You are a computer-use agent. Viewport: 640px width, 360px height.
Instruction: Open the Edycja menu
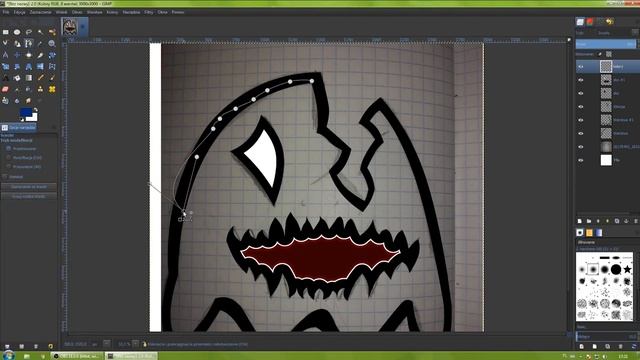[19, 12]
